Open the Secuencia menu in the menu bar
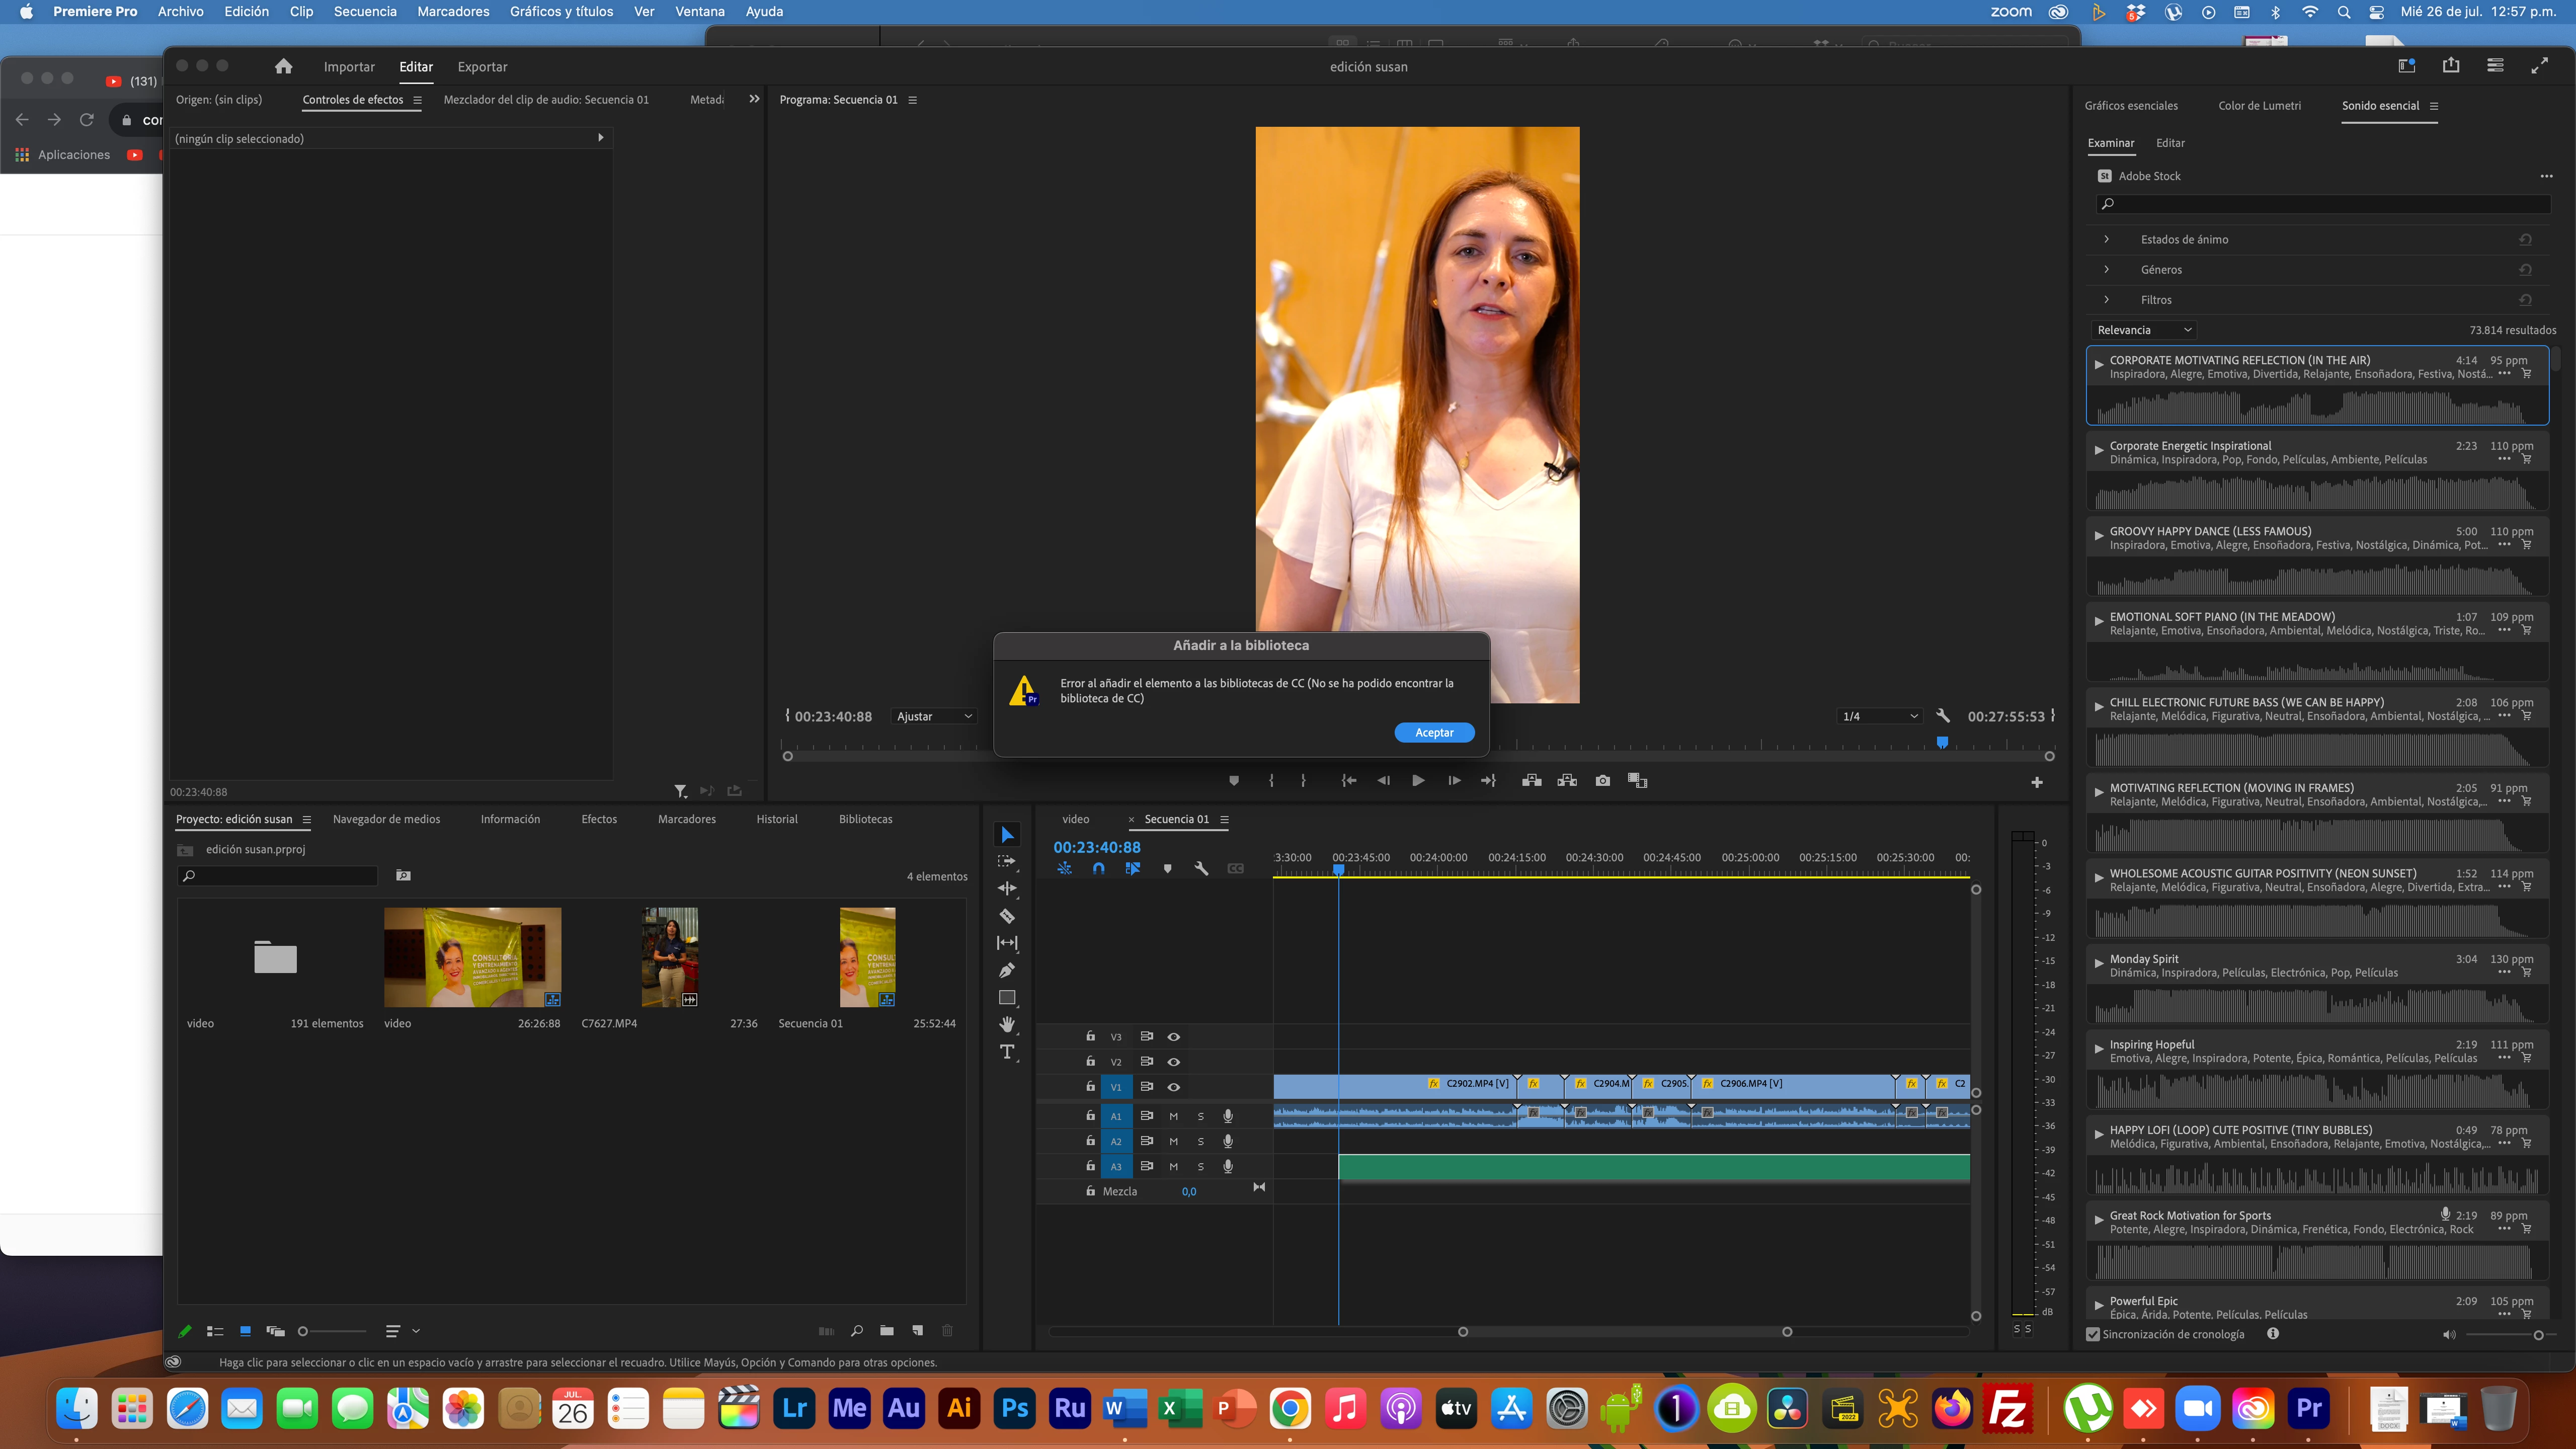 pyautogui.click(x=365, y=12)
